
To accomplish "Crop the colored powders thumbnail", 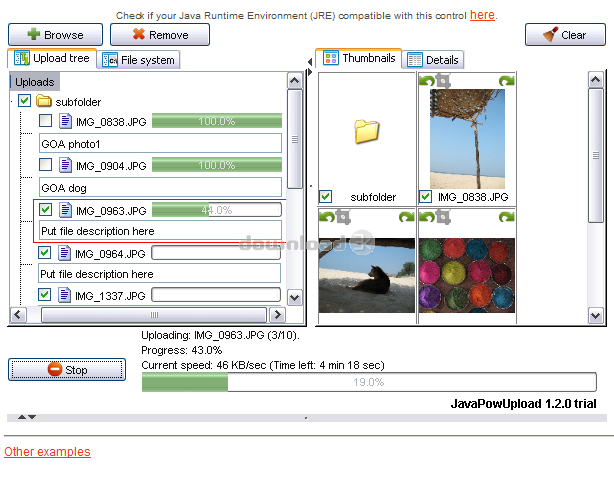I will coord(441,216).
